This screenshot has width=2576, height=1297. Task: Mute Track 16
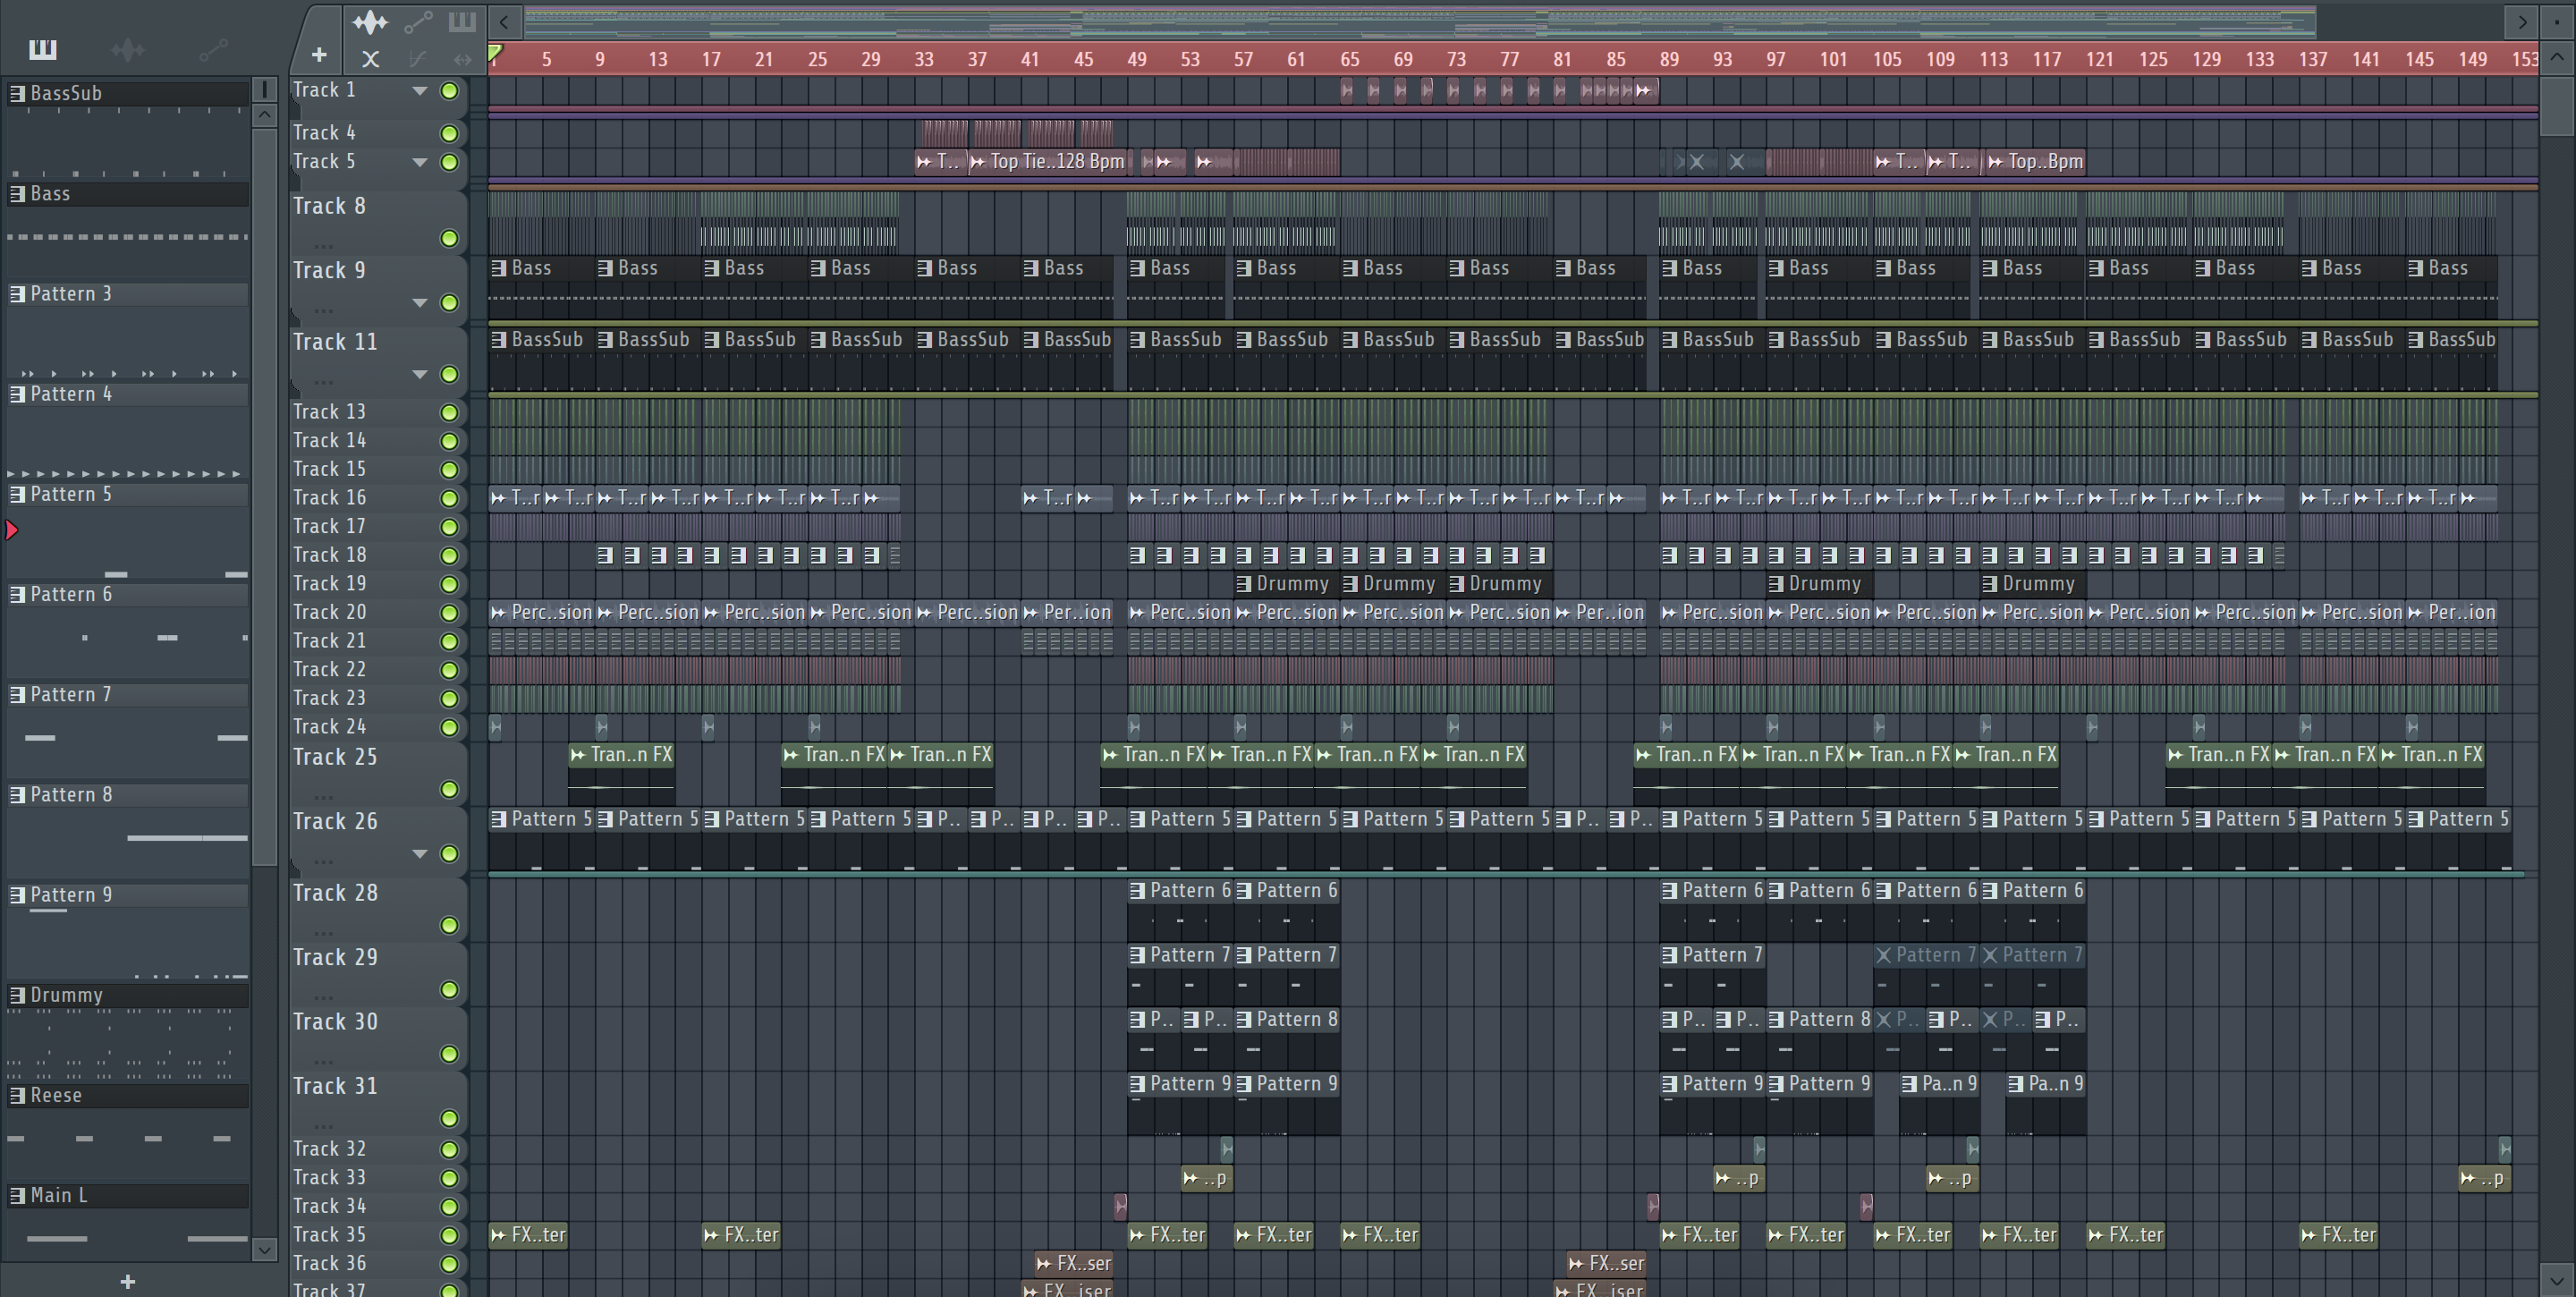(450, 498)
